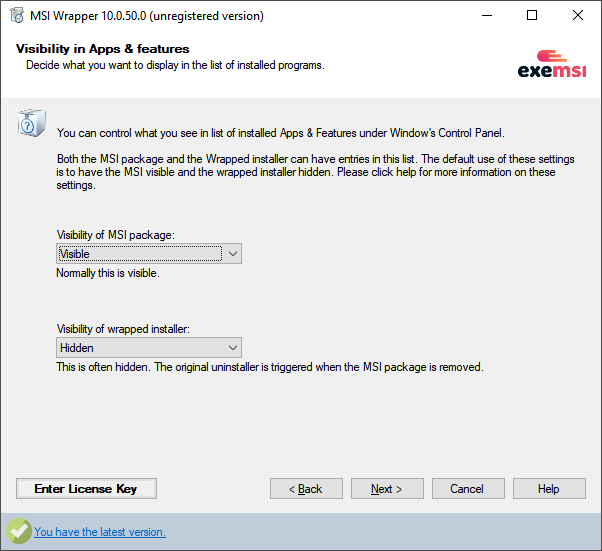The height and width of the screenshot is (551, 602).
Task: Open the Visibility of MSI package dropdown
Action: coord(149,254)
